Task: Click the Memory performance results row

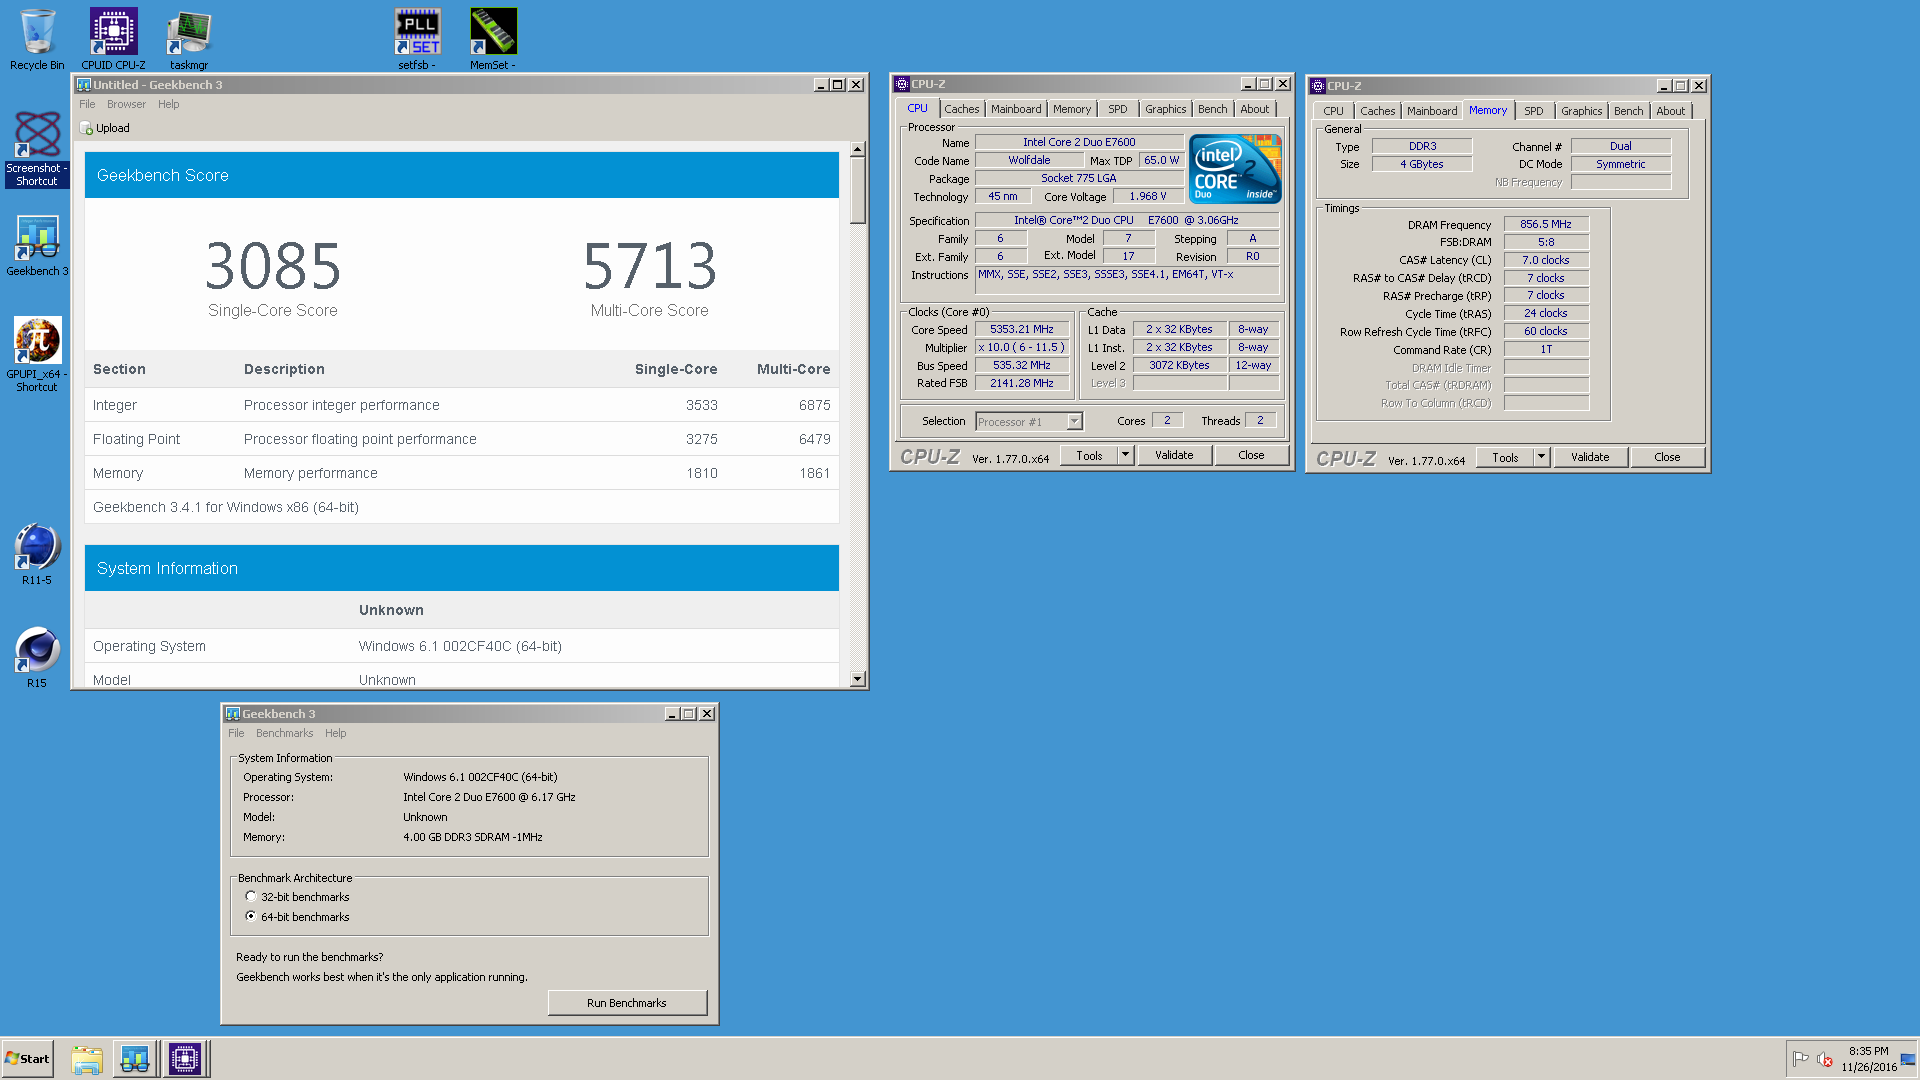Action: 462,473
